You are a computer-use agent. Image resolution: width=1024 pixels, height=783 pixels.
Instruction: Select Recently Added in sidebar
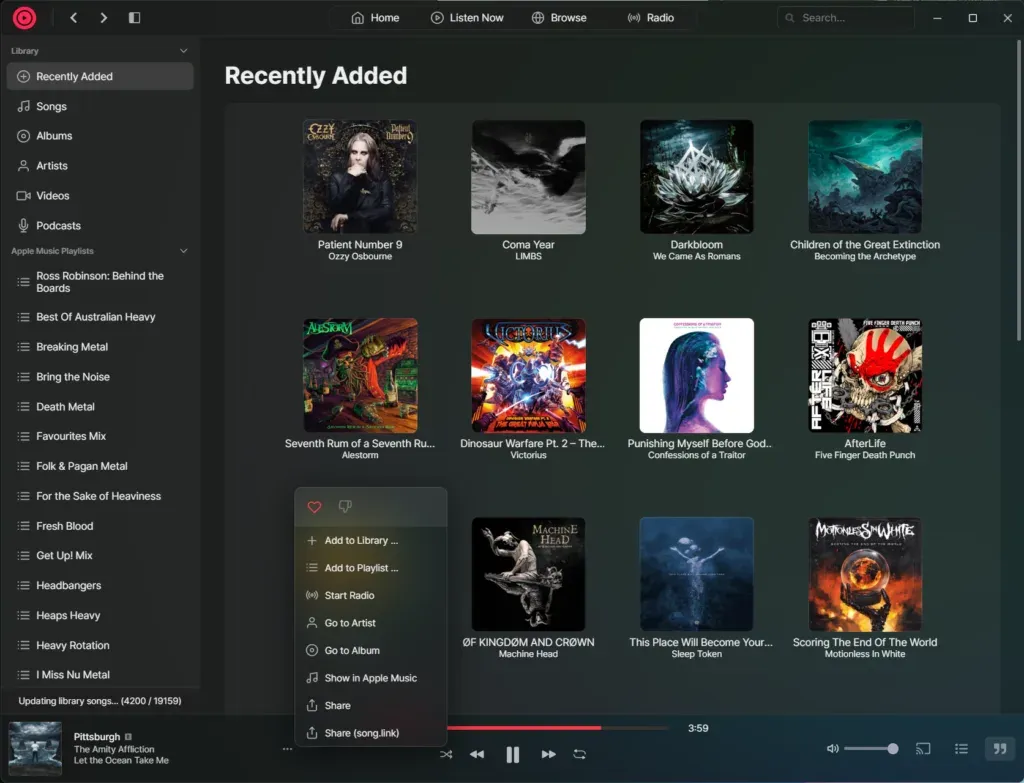coord(100,76)
